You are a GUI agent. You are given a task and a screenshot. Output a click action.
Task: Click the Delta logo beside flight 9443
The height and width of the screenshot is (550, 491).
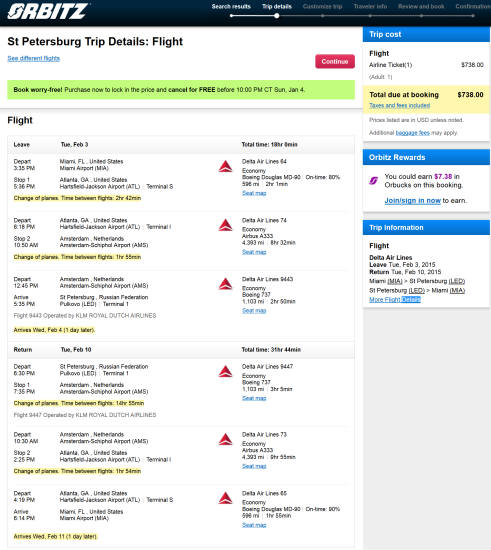pos(226,284)
